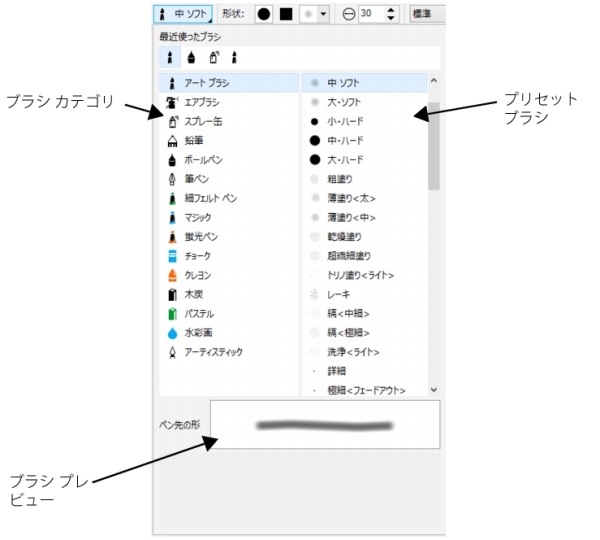Toggle the round nib shape button
Screen dimensions: 600x540
click(x=263, y=15)
